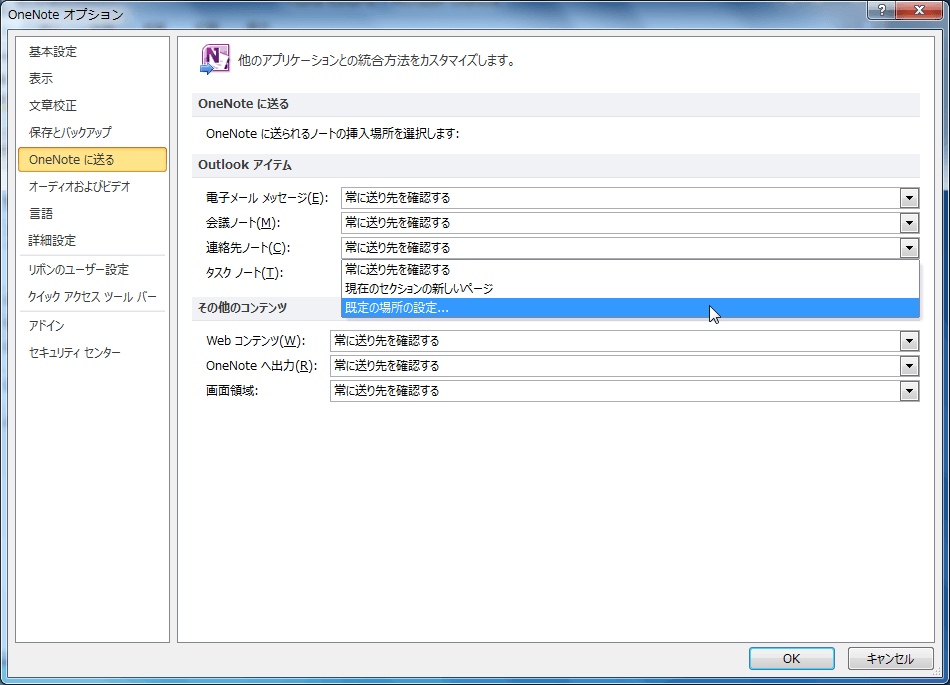Expand the 電子メール メッセージ dropdown arrow
950x685 pixels.
pyautogui.click(x=909, y=198)
